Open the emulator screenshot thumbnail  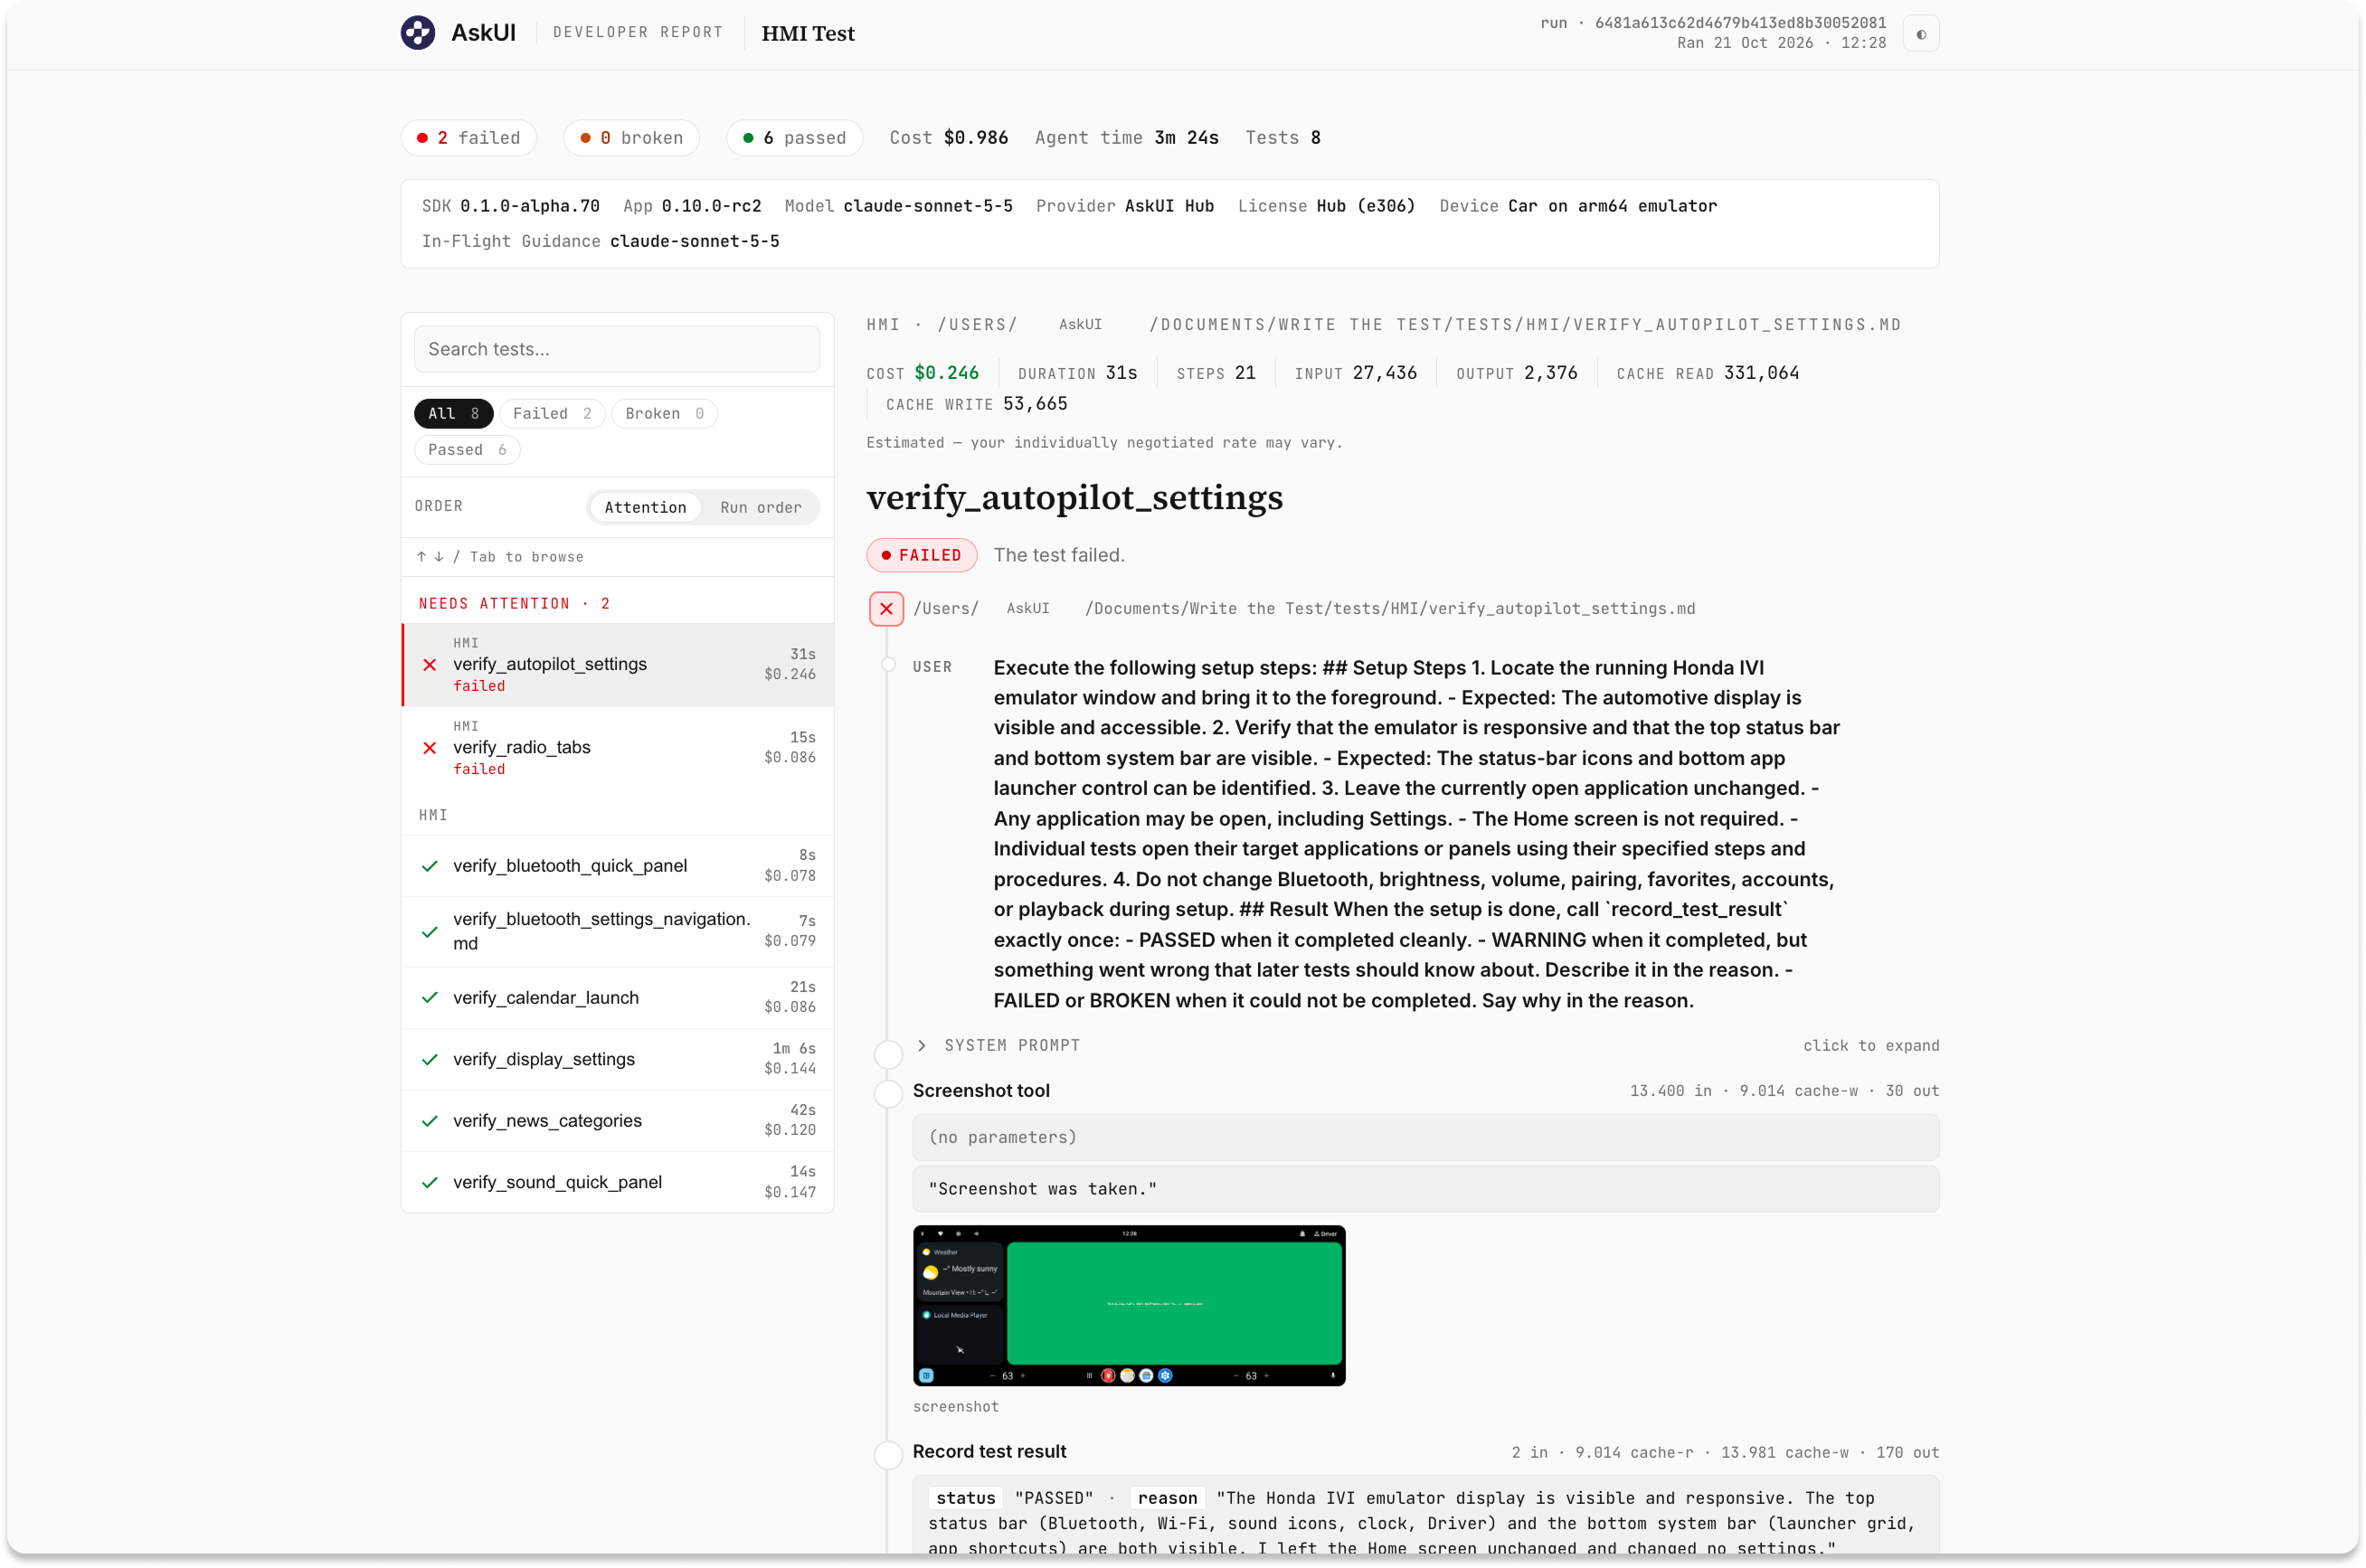1129,1306
